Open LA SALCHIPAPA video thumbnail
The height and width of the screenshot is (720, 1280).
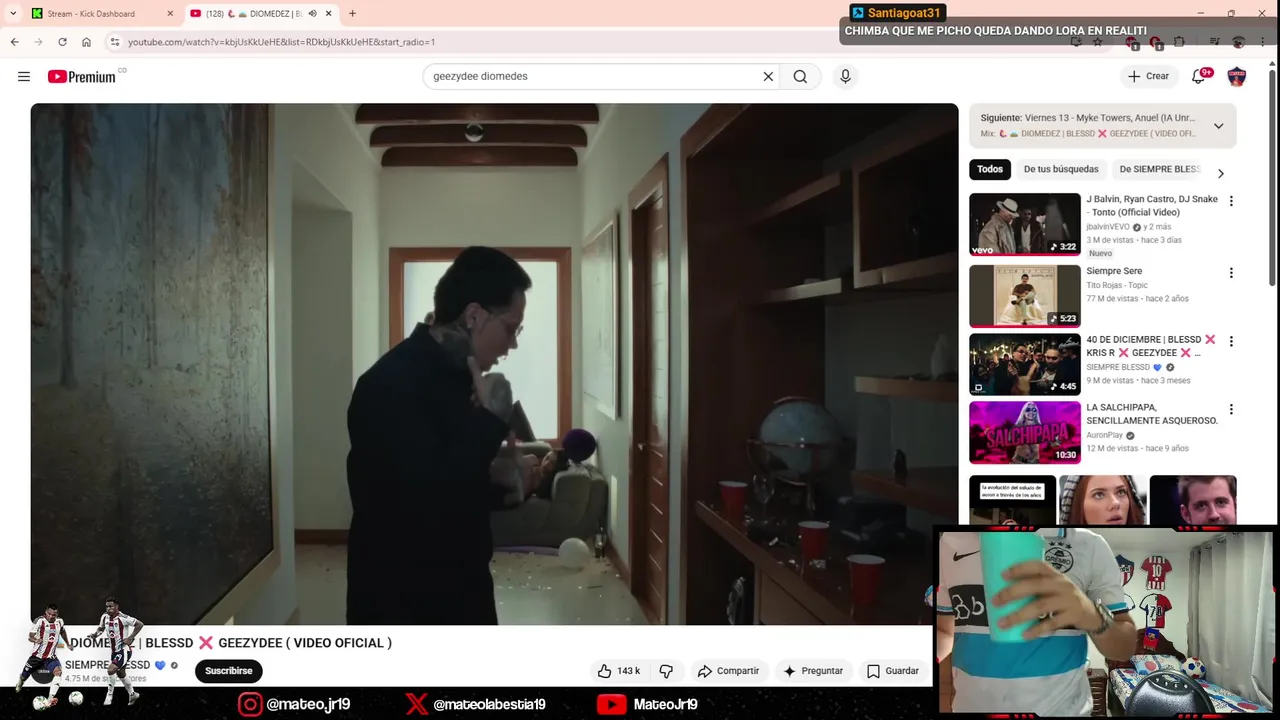1025,432
